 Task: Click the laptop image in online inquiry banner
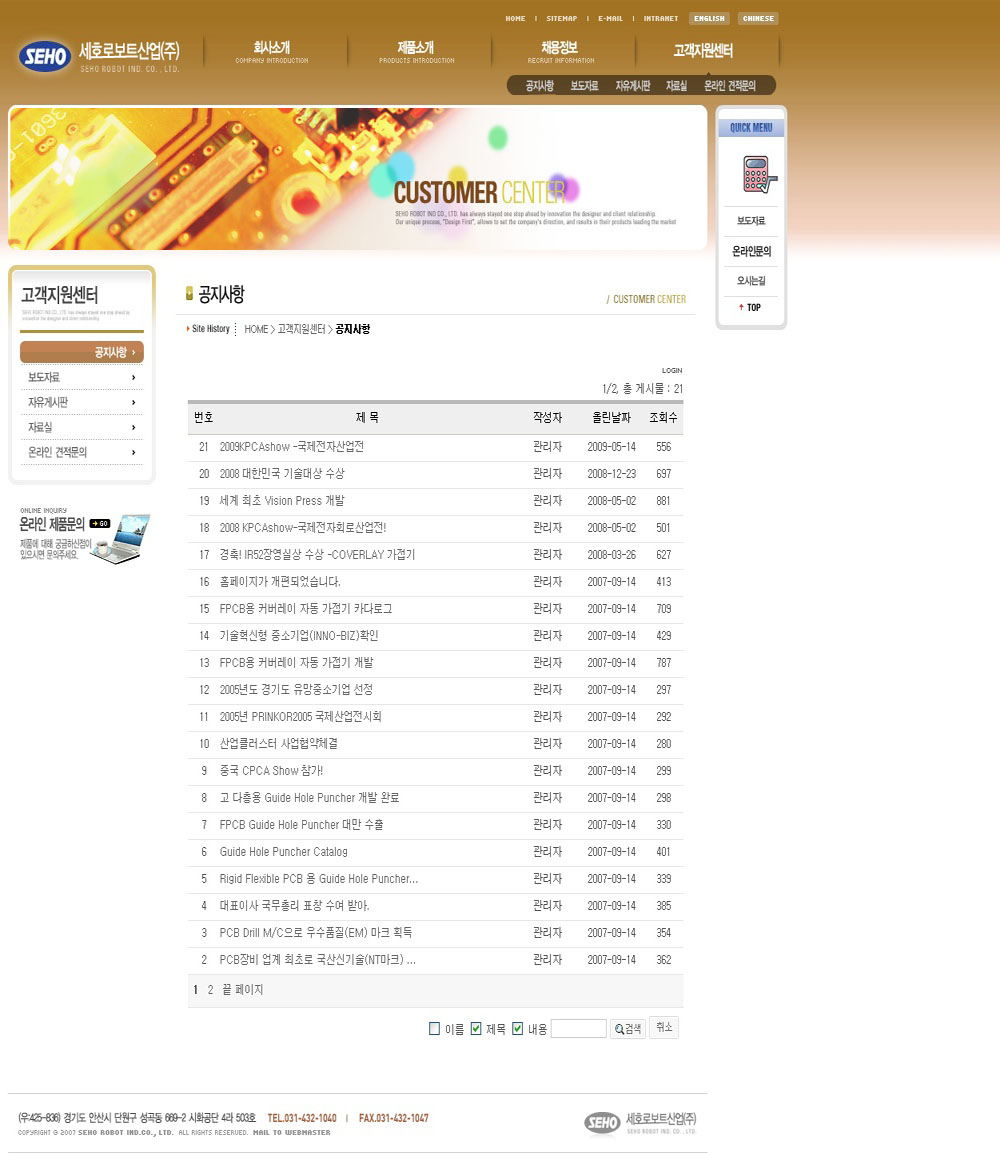[122, 539]
